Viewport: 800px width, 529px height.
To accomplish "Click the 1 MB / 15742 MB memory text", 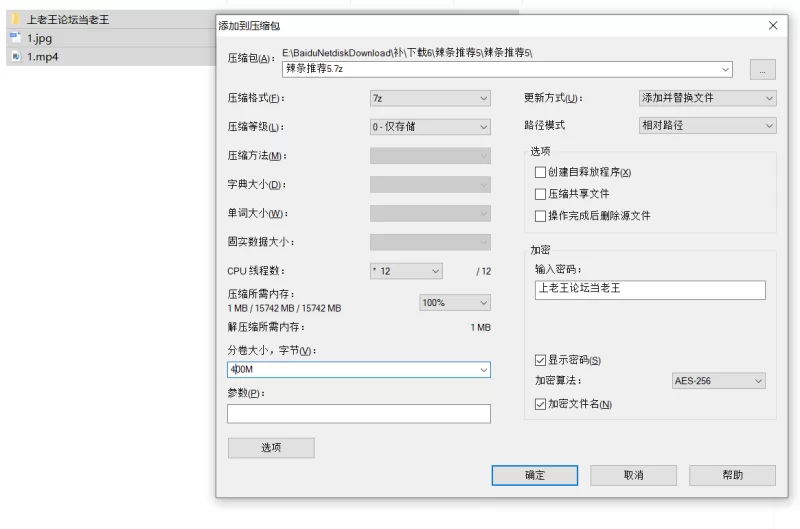I will point(284,308).
